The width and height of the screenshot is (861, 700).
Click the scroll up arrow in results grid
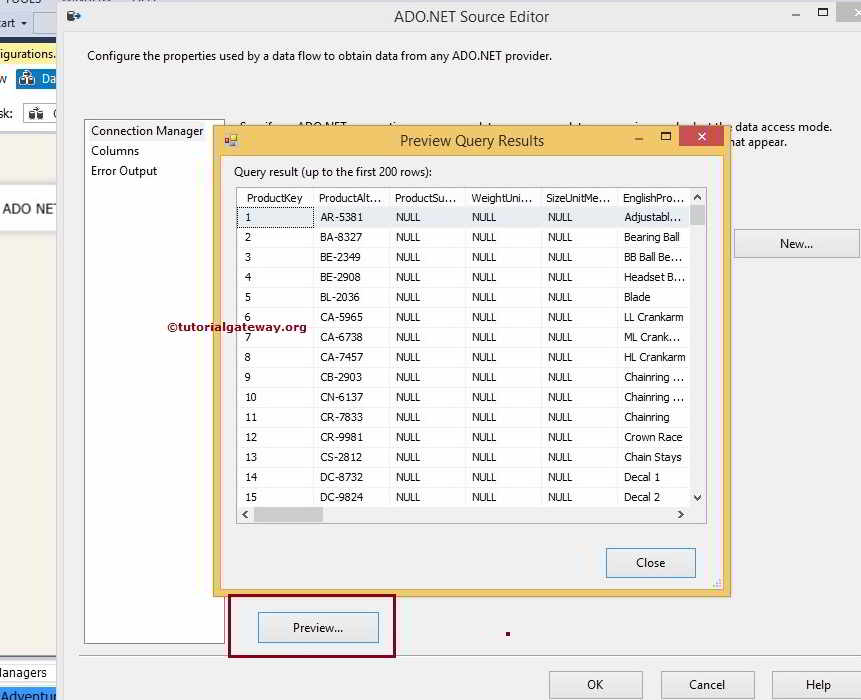click(x=697, y=198)
